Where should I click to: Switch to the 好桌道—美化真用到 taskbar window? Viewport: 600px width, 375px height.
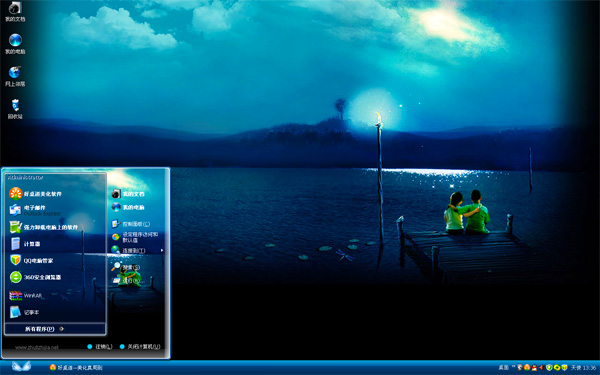click(x=76, y=368)
